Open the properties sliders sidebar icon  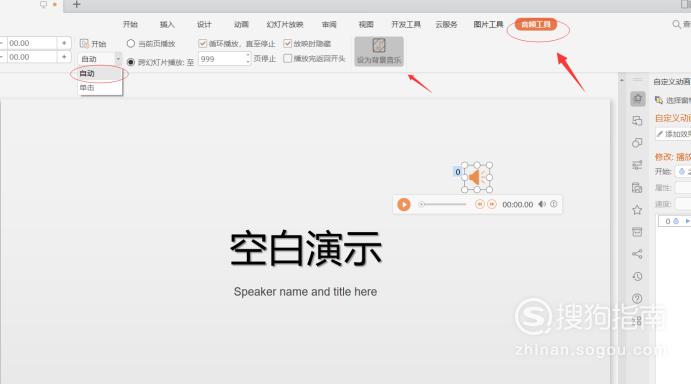(x=637, y=165)
